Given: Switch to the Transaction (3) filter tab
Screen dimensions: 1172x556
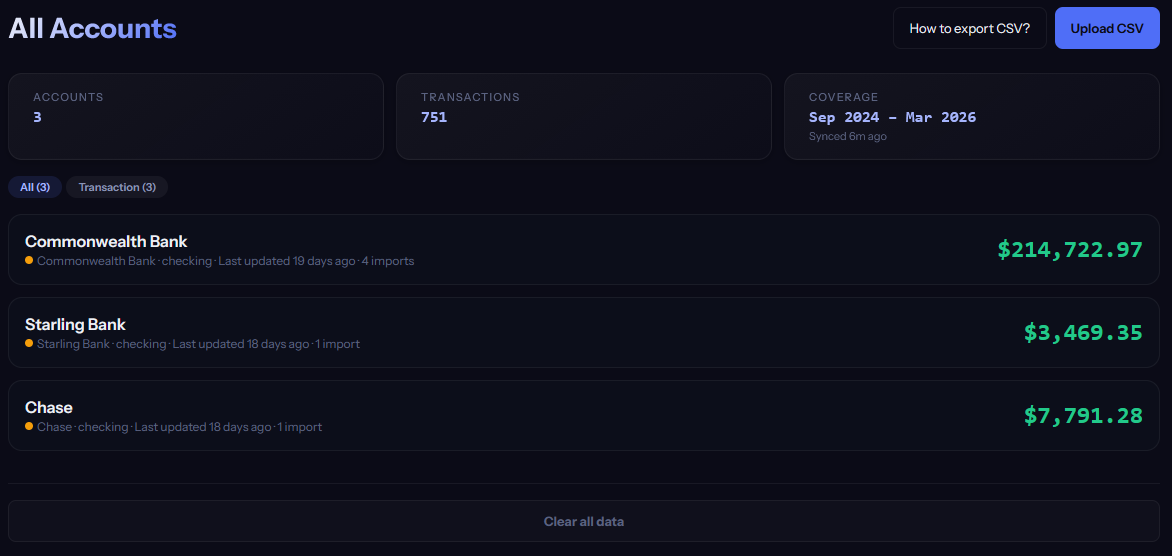Looking at the screenshot, I should point(117,187).
